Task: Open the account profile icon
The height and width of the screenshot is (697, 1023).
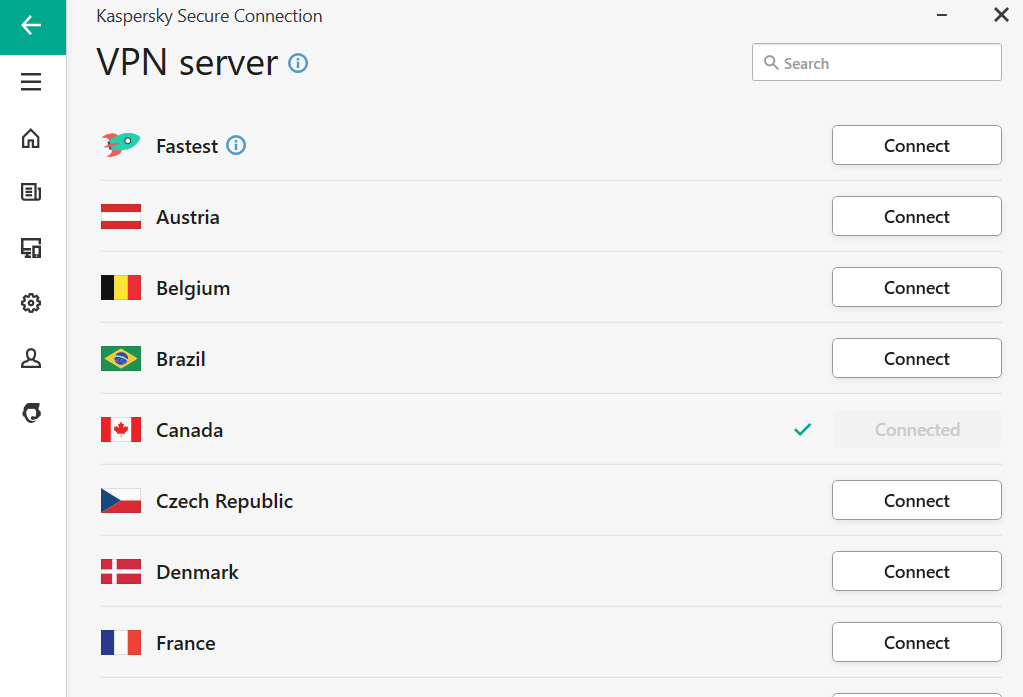Action: tap(31, 358)
